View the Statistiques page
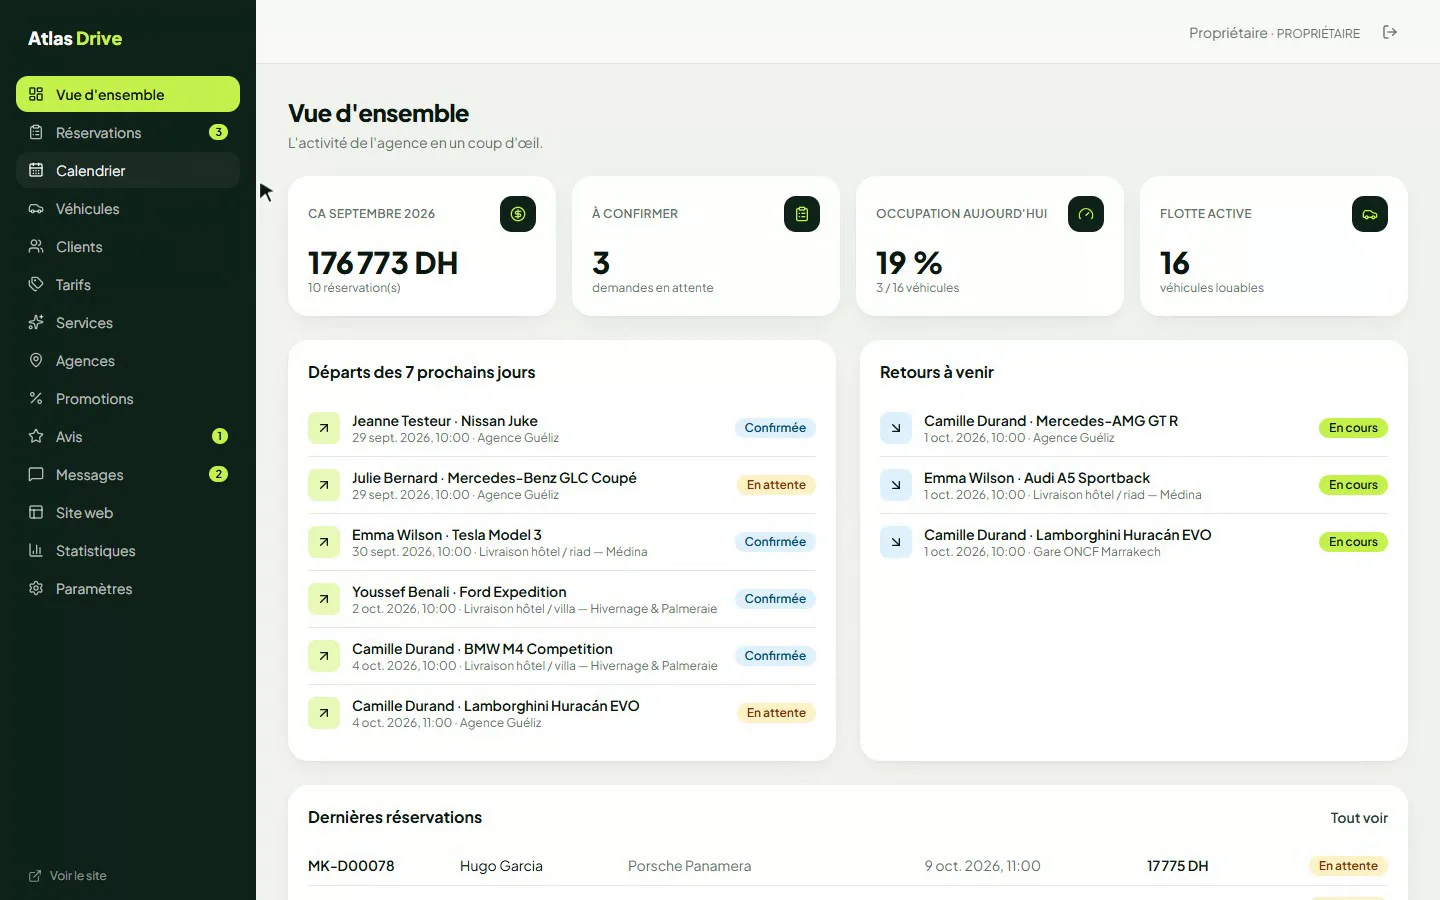Viewport: 1440px width, 900px height. (x=128, y=550)
